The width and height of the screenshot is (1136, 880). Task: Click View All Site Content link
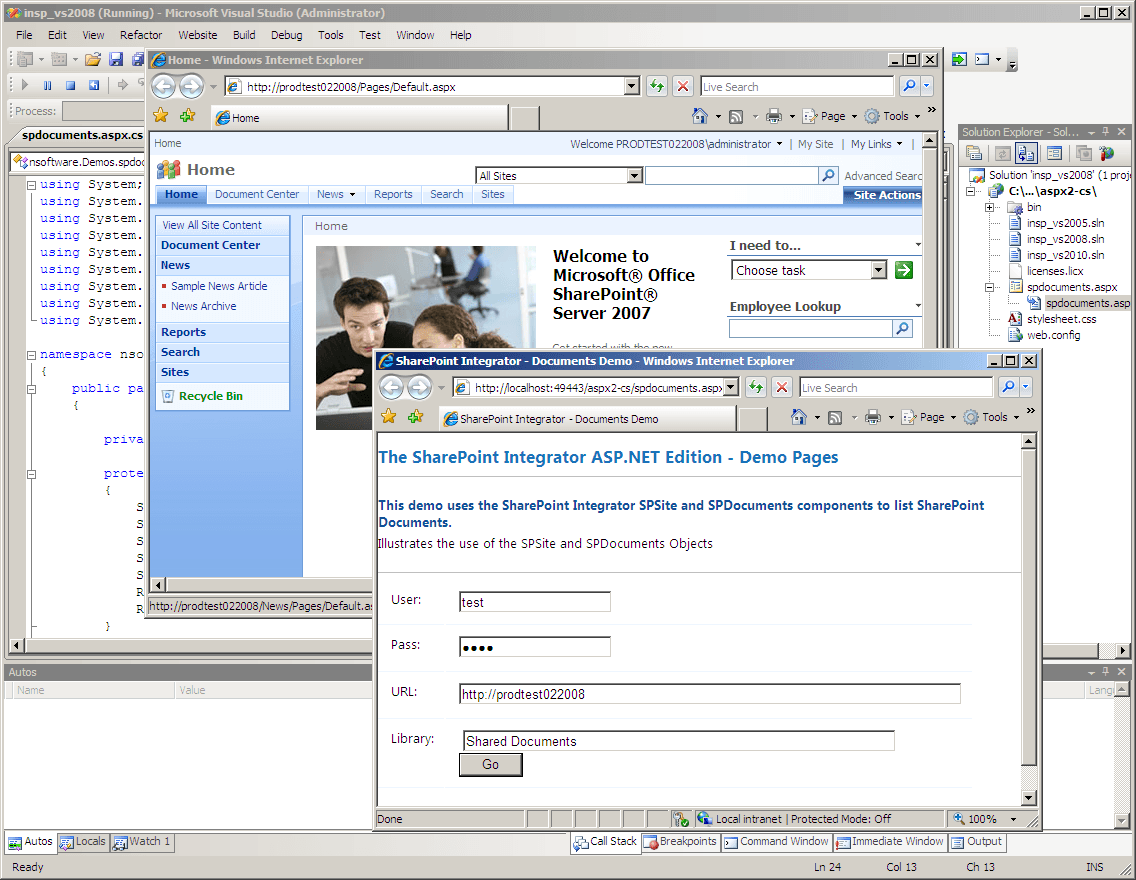coord(212,225)
